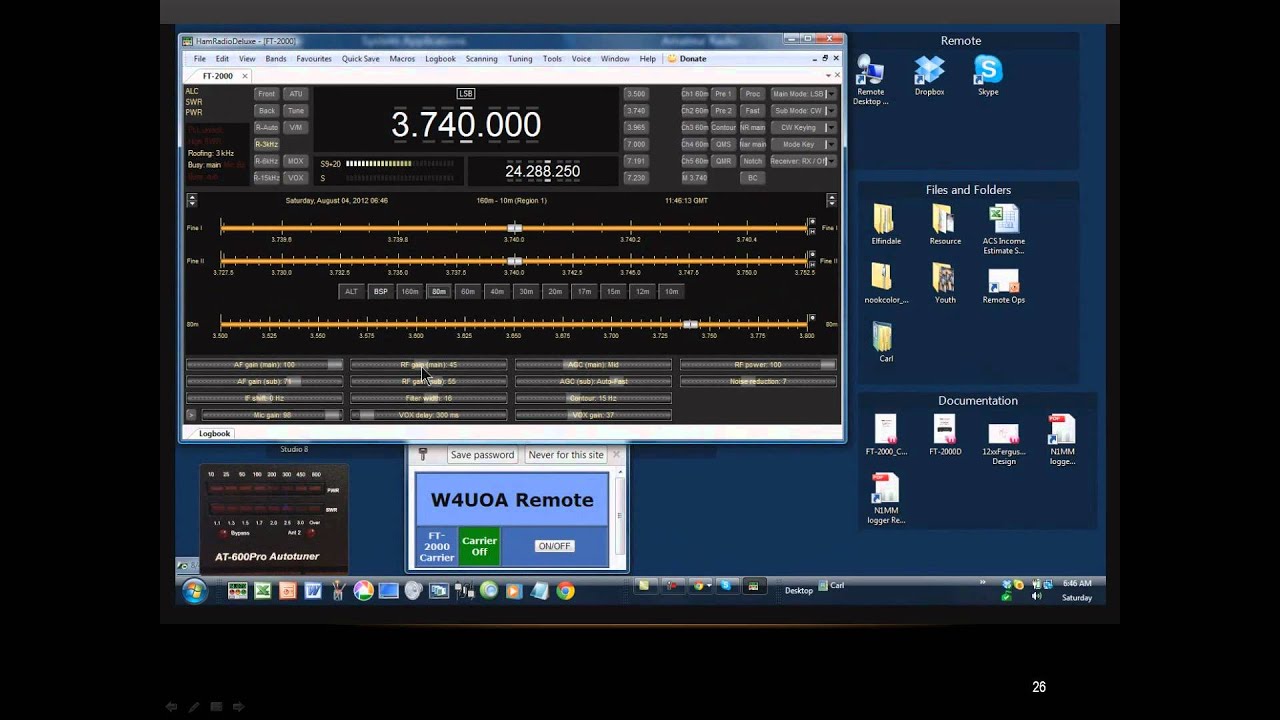Open the Main Mode: LSB dropdown
Image resolution: width=1280 pixels, height=720 pixels.
803,94
